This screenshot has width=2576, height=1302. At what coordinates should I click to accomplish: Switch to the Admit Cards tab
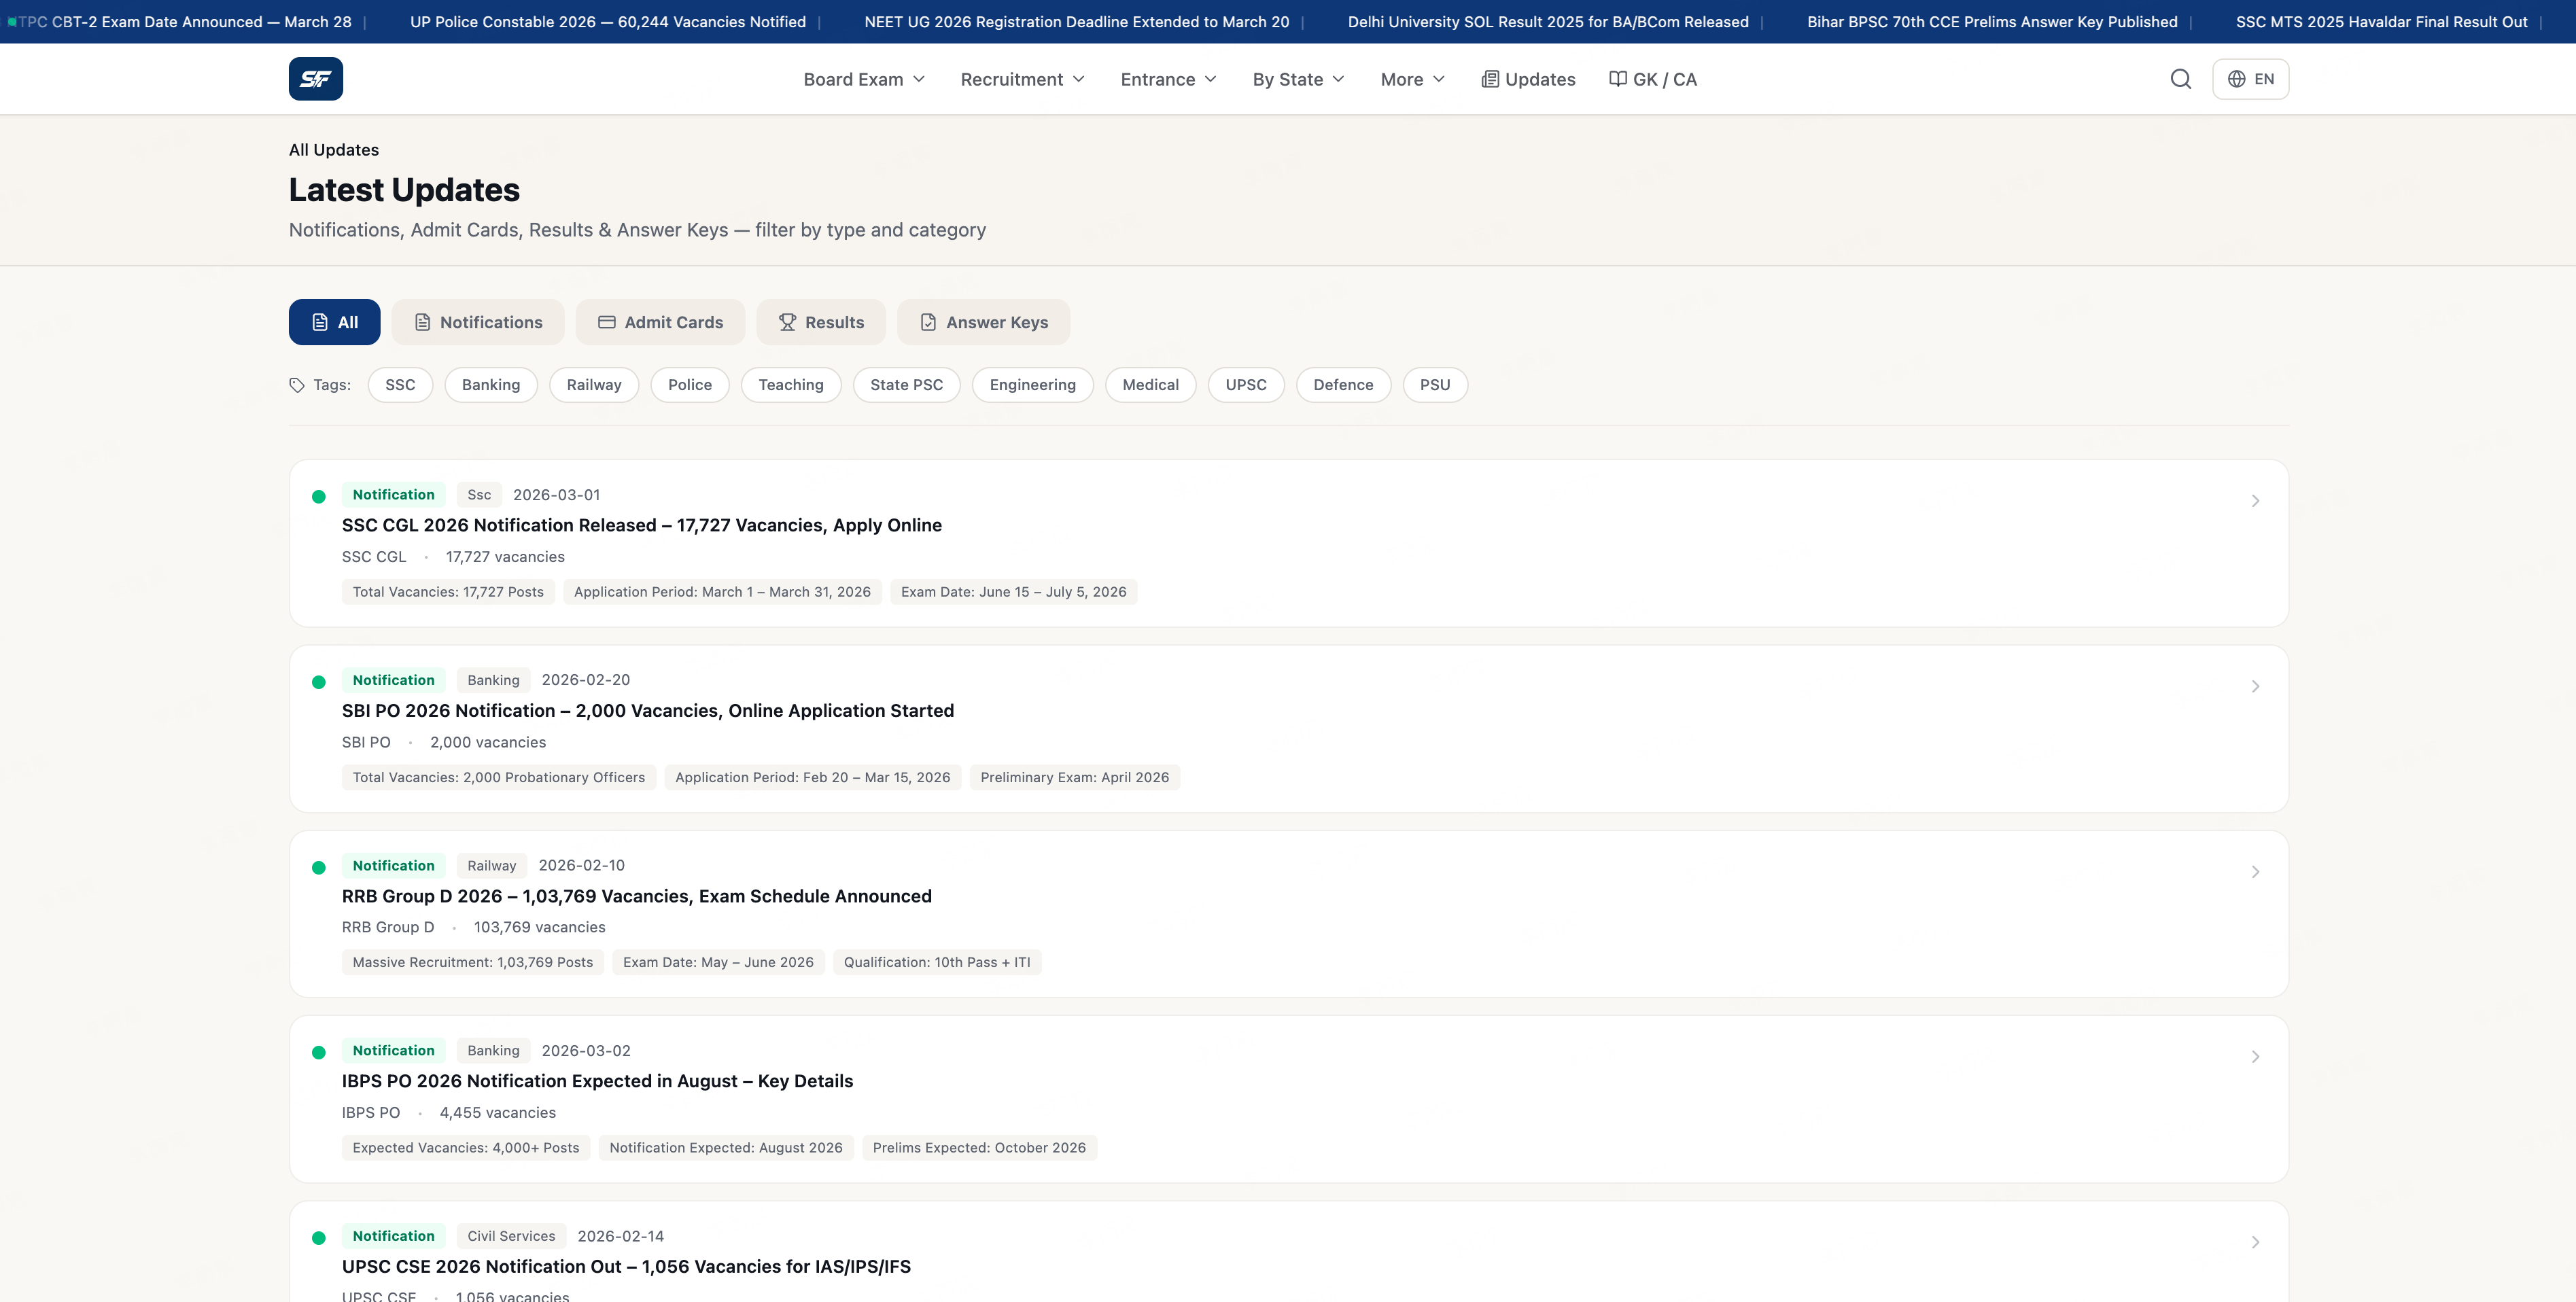pos(660,322)
